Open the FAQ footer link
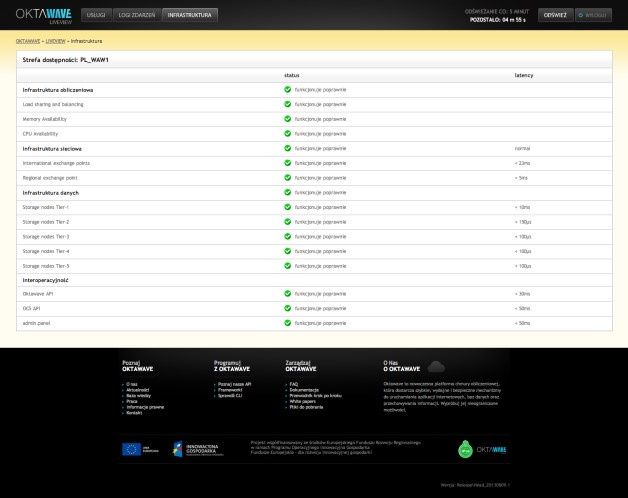 coord(294,384)
